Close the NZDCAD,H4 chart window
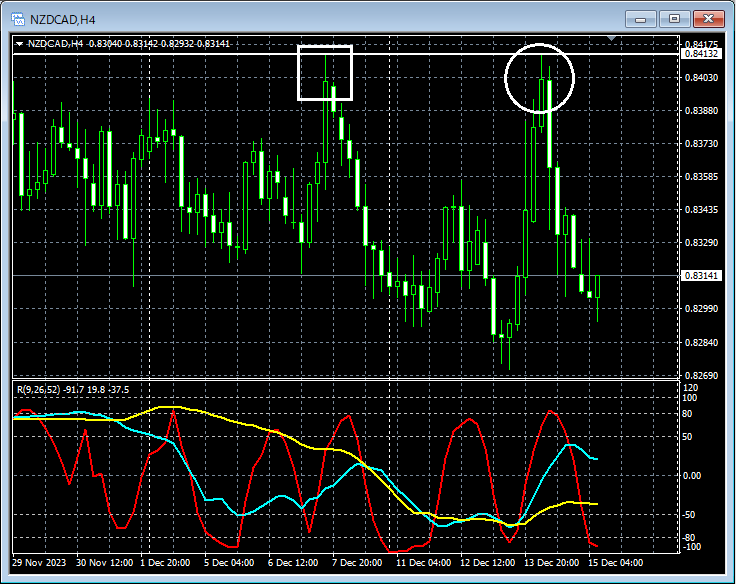The height and width of the screenshot is (584, 737). click(x=708, y=19)
